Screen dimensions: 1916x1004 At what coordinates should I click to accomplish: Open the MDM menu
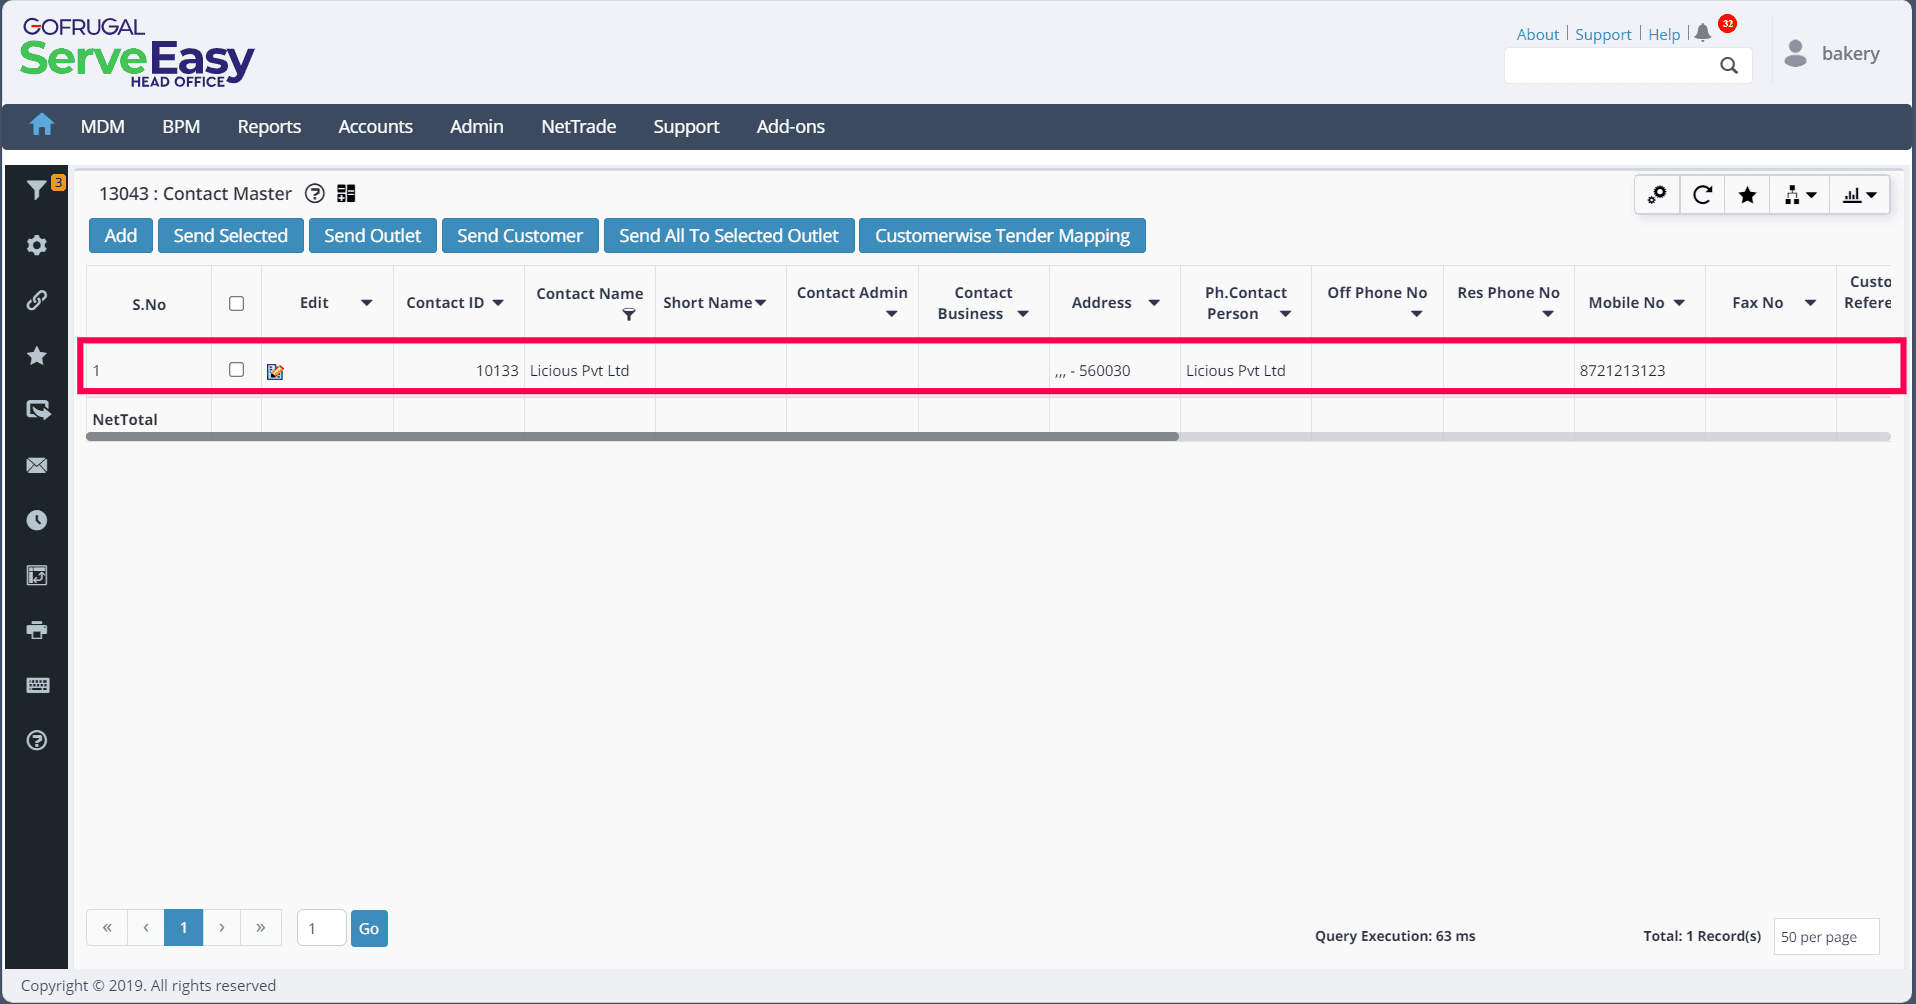tap(103, 127)
